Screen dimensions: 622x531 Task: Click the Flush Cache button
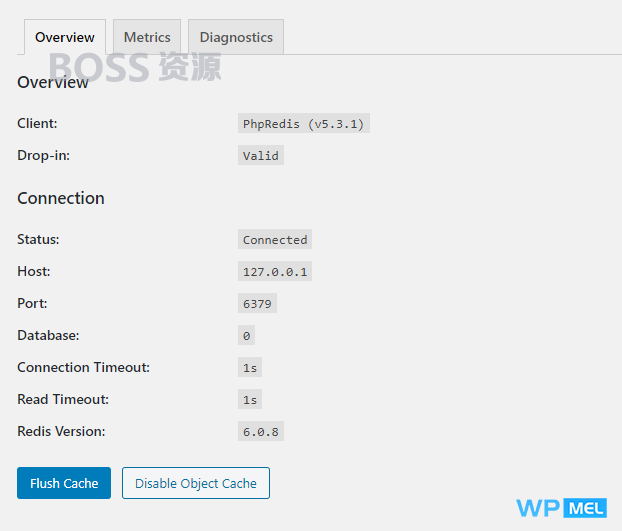[x=64, y=483]
